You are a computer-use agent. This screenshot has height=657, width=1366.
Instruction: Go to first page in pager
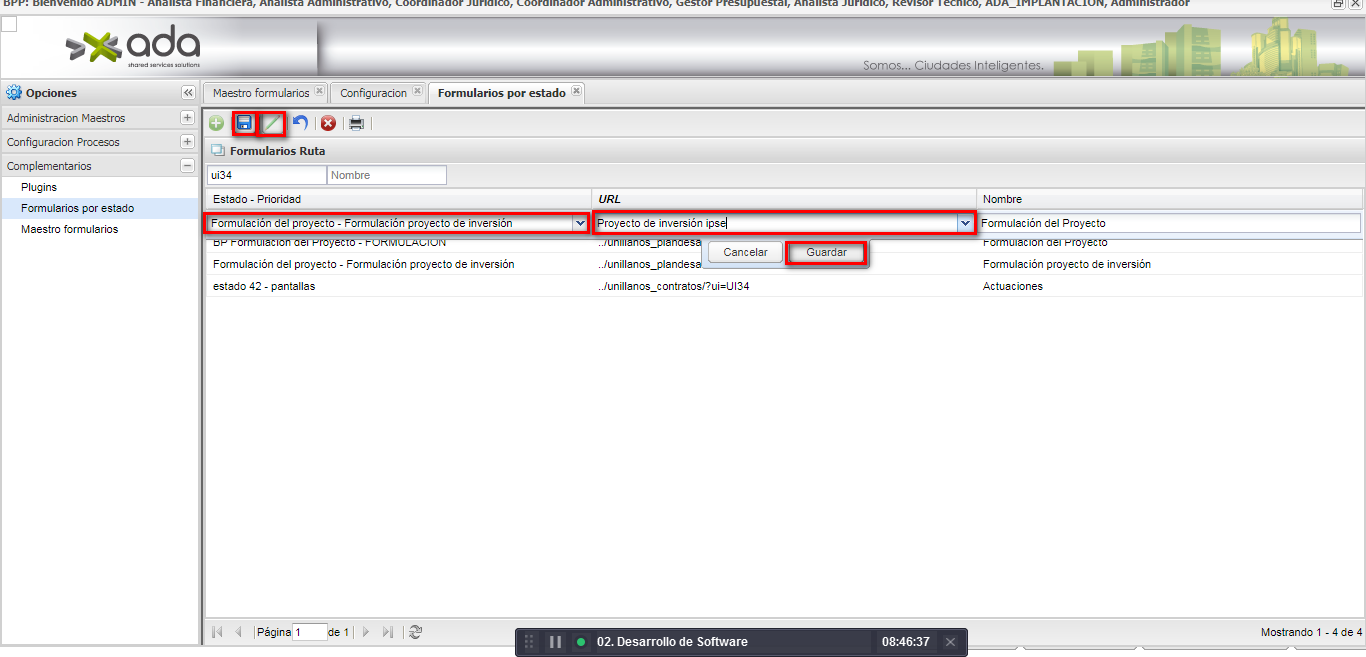[x=217, y=632]
